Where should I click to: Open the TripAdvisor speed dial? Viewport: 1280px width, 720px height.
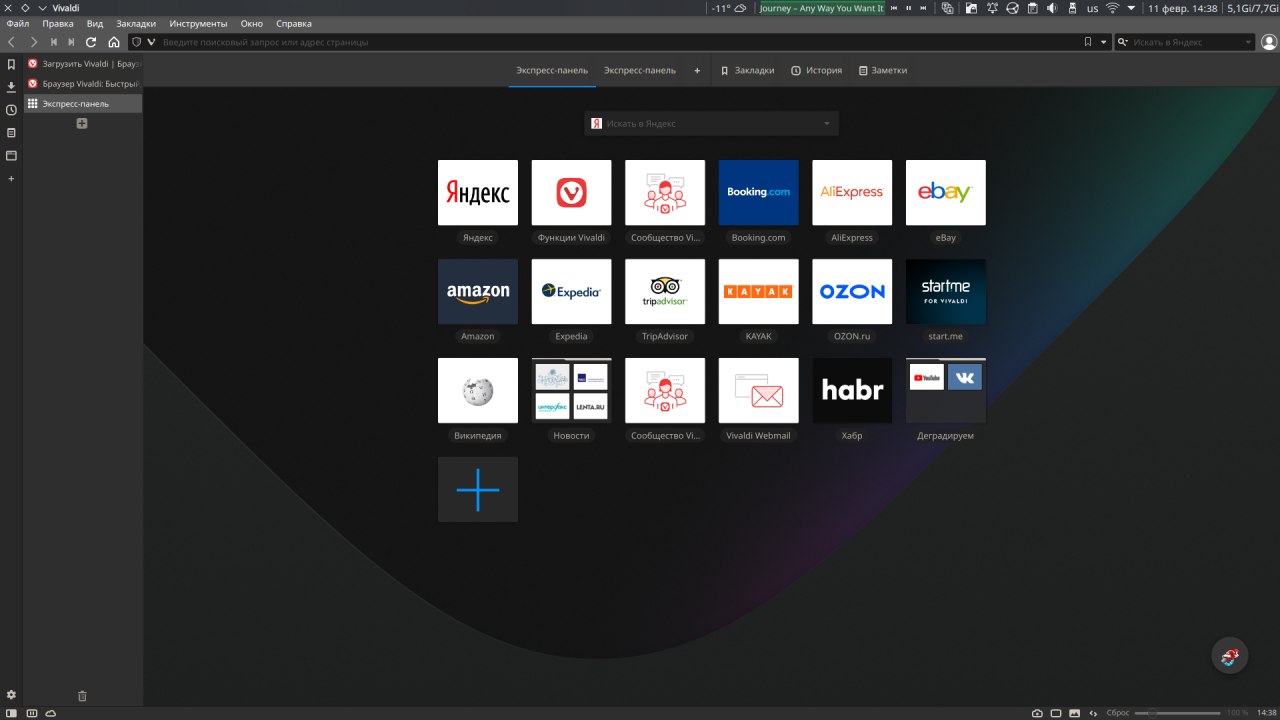(x=665, y=291)
